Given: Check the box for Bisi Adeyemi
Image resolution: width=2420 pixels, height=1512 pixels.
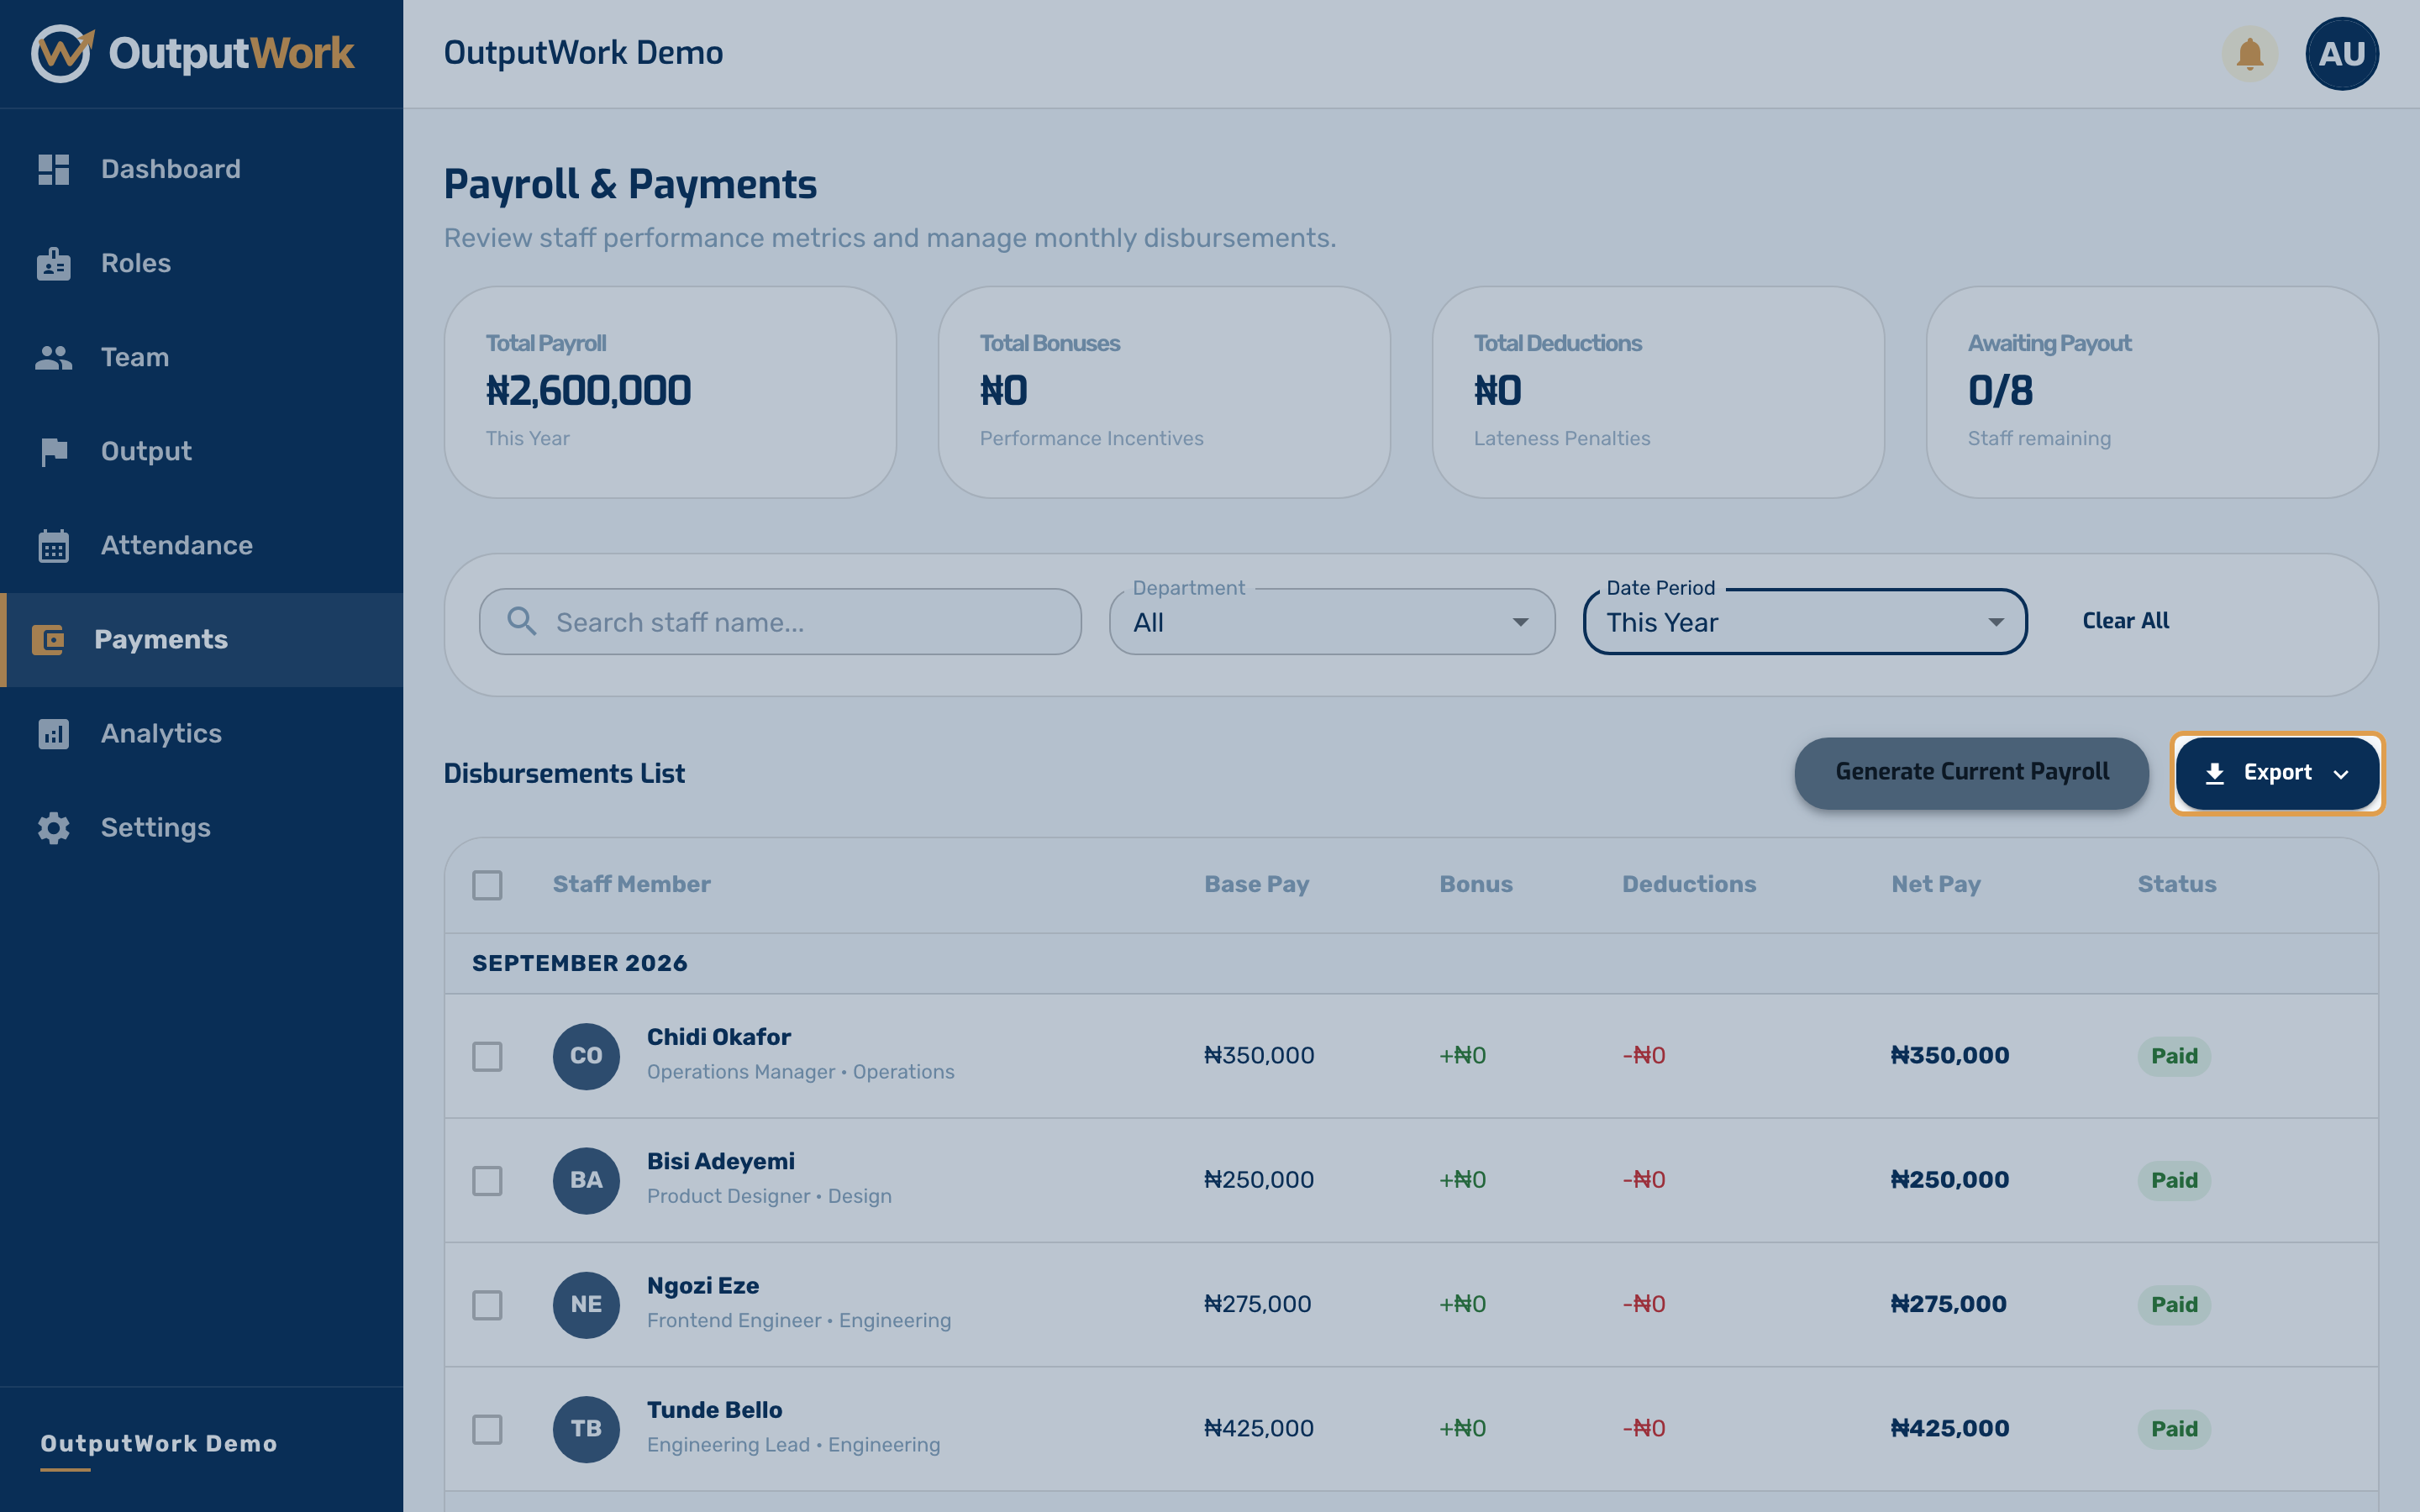Looking at the screenshot, I should [x=487, y=1181].
